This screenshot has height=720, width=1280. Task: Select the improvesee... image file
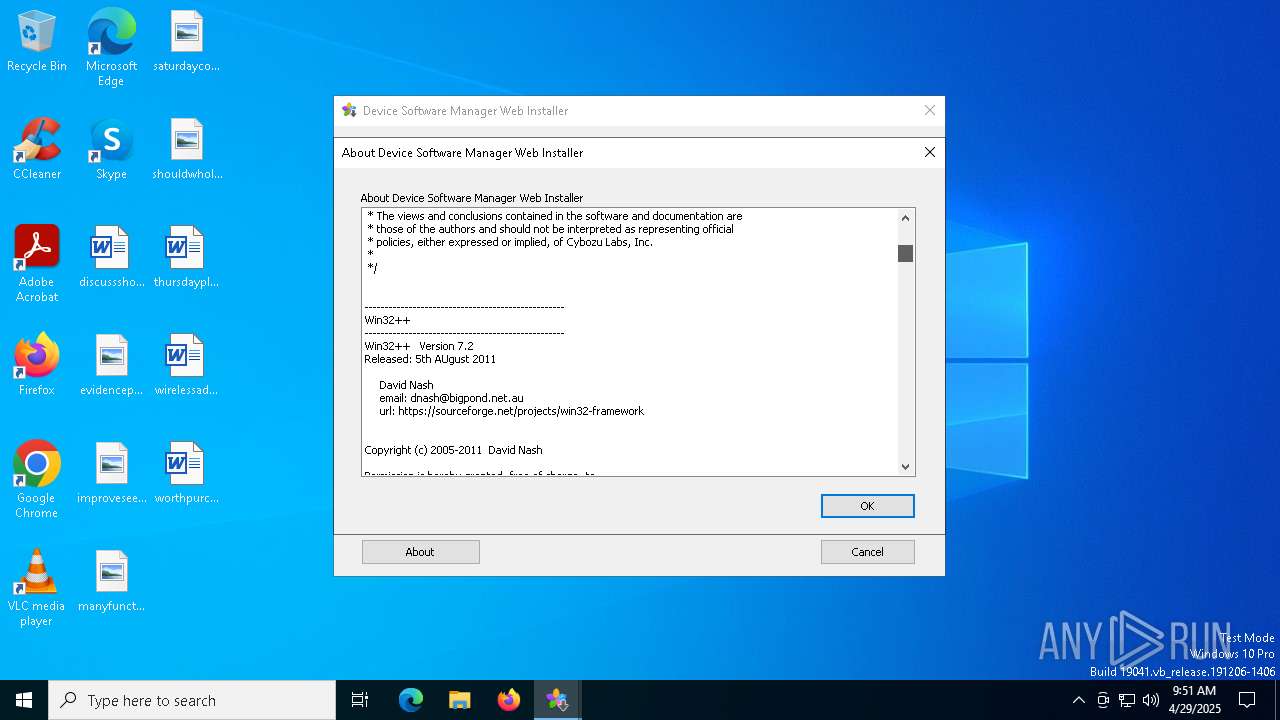pyautogui.click(x=111, y=474)
